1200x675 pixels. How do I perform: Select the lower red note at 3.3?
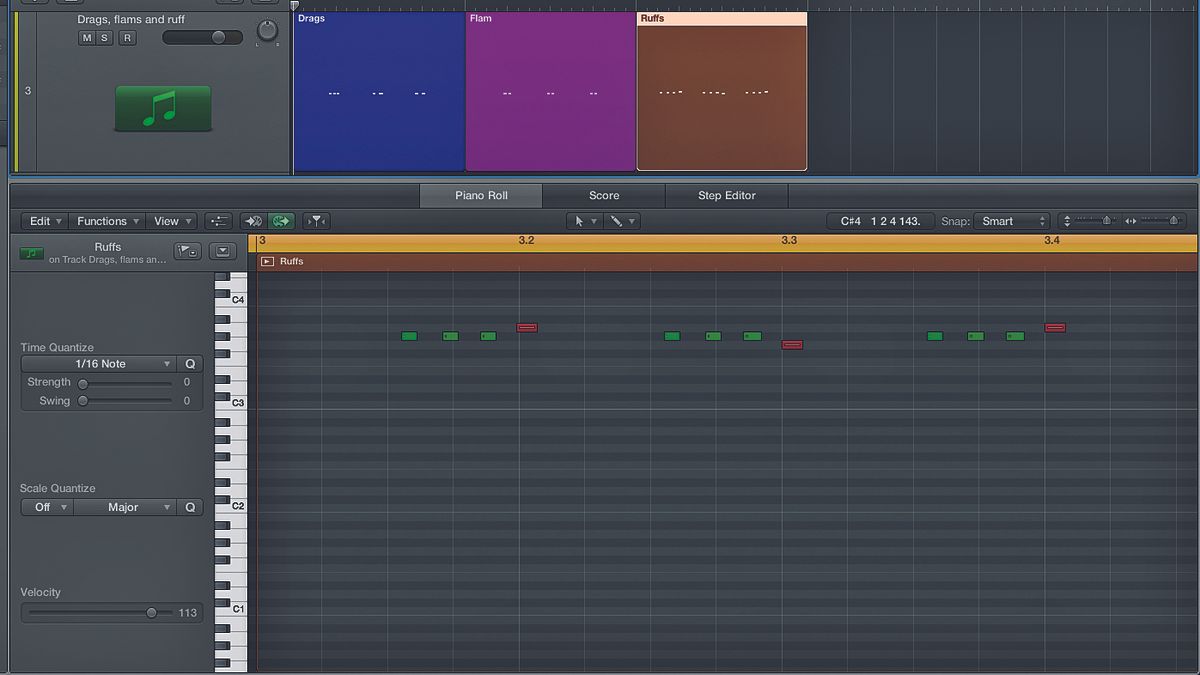tap(792, 345)
